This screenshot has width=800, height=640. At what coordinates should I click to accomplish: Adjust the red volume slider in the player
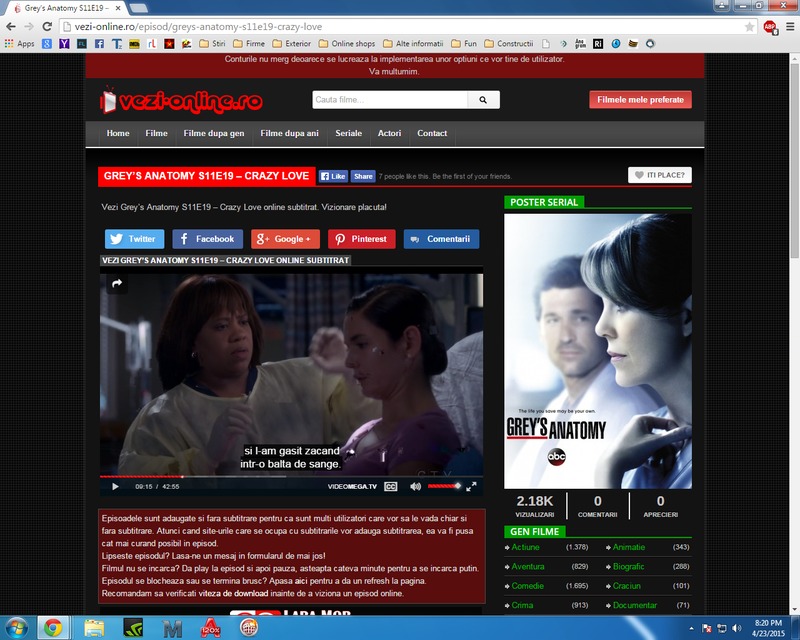(x=444, y=486)
